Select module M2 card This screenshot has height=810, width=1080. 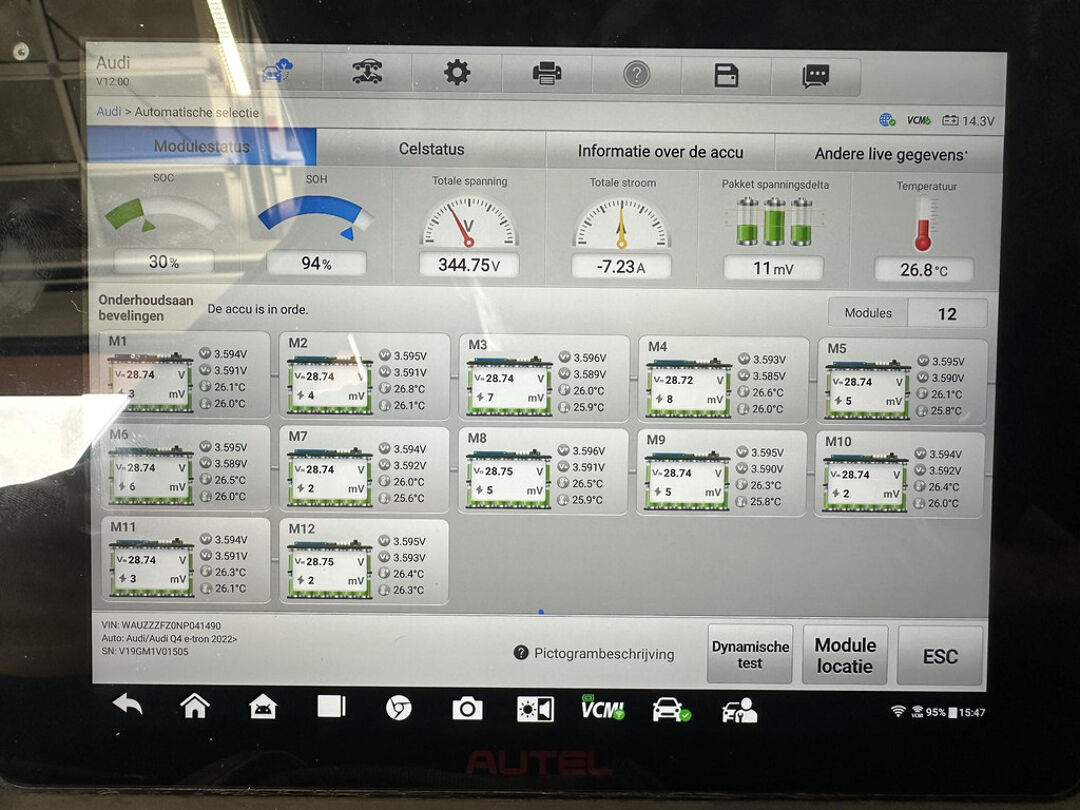365,376
